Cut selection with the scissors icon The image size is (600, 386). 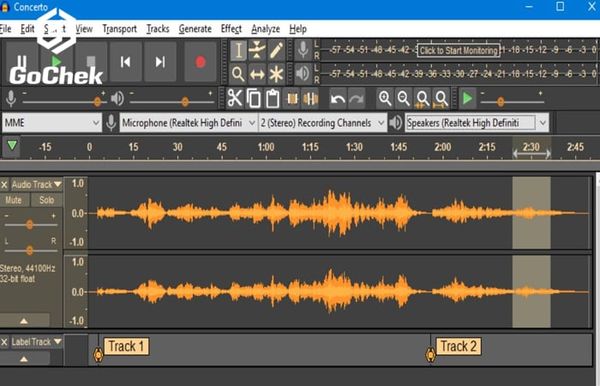(x=235, y=99)
